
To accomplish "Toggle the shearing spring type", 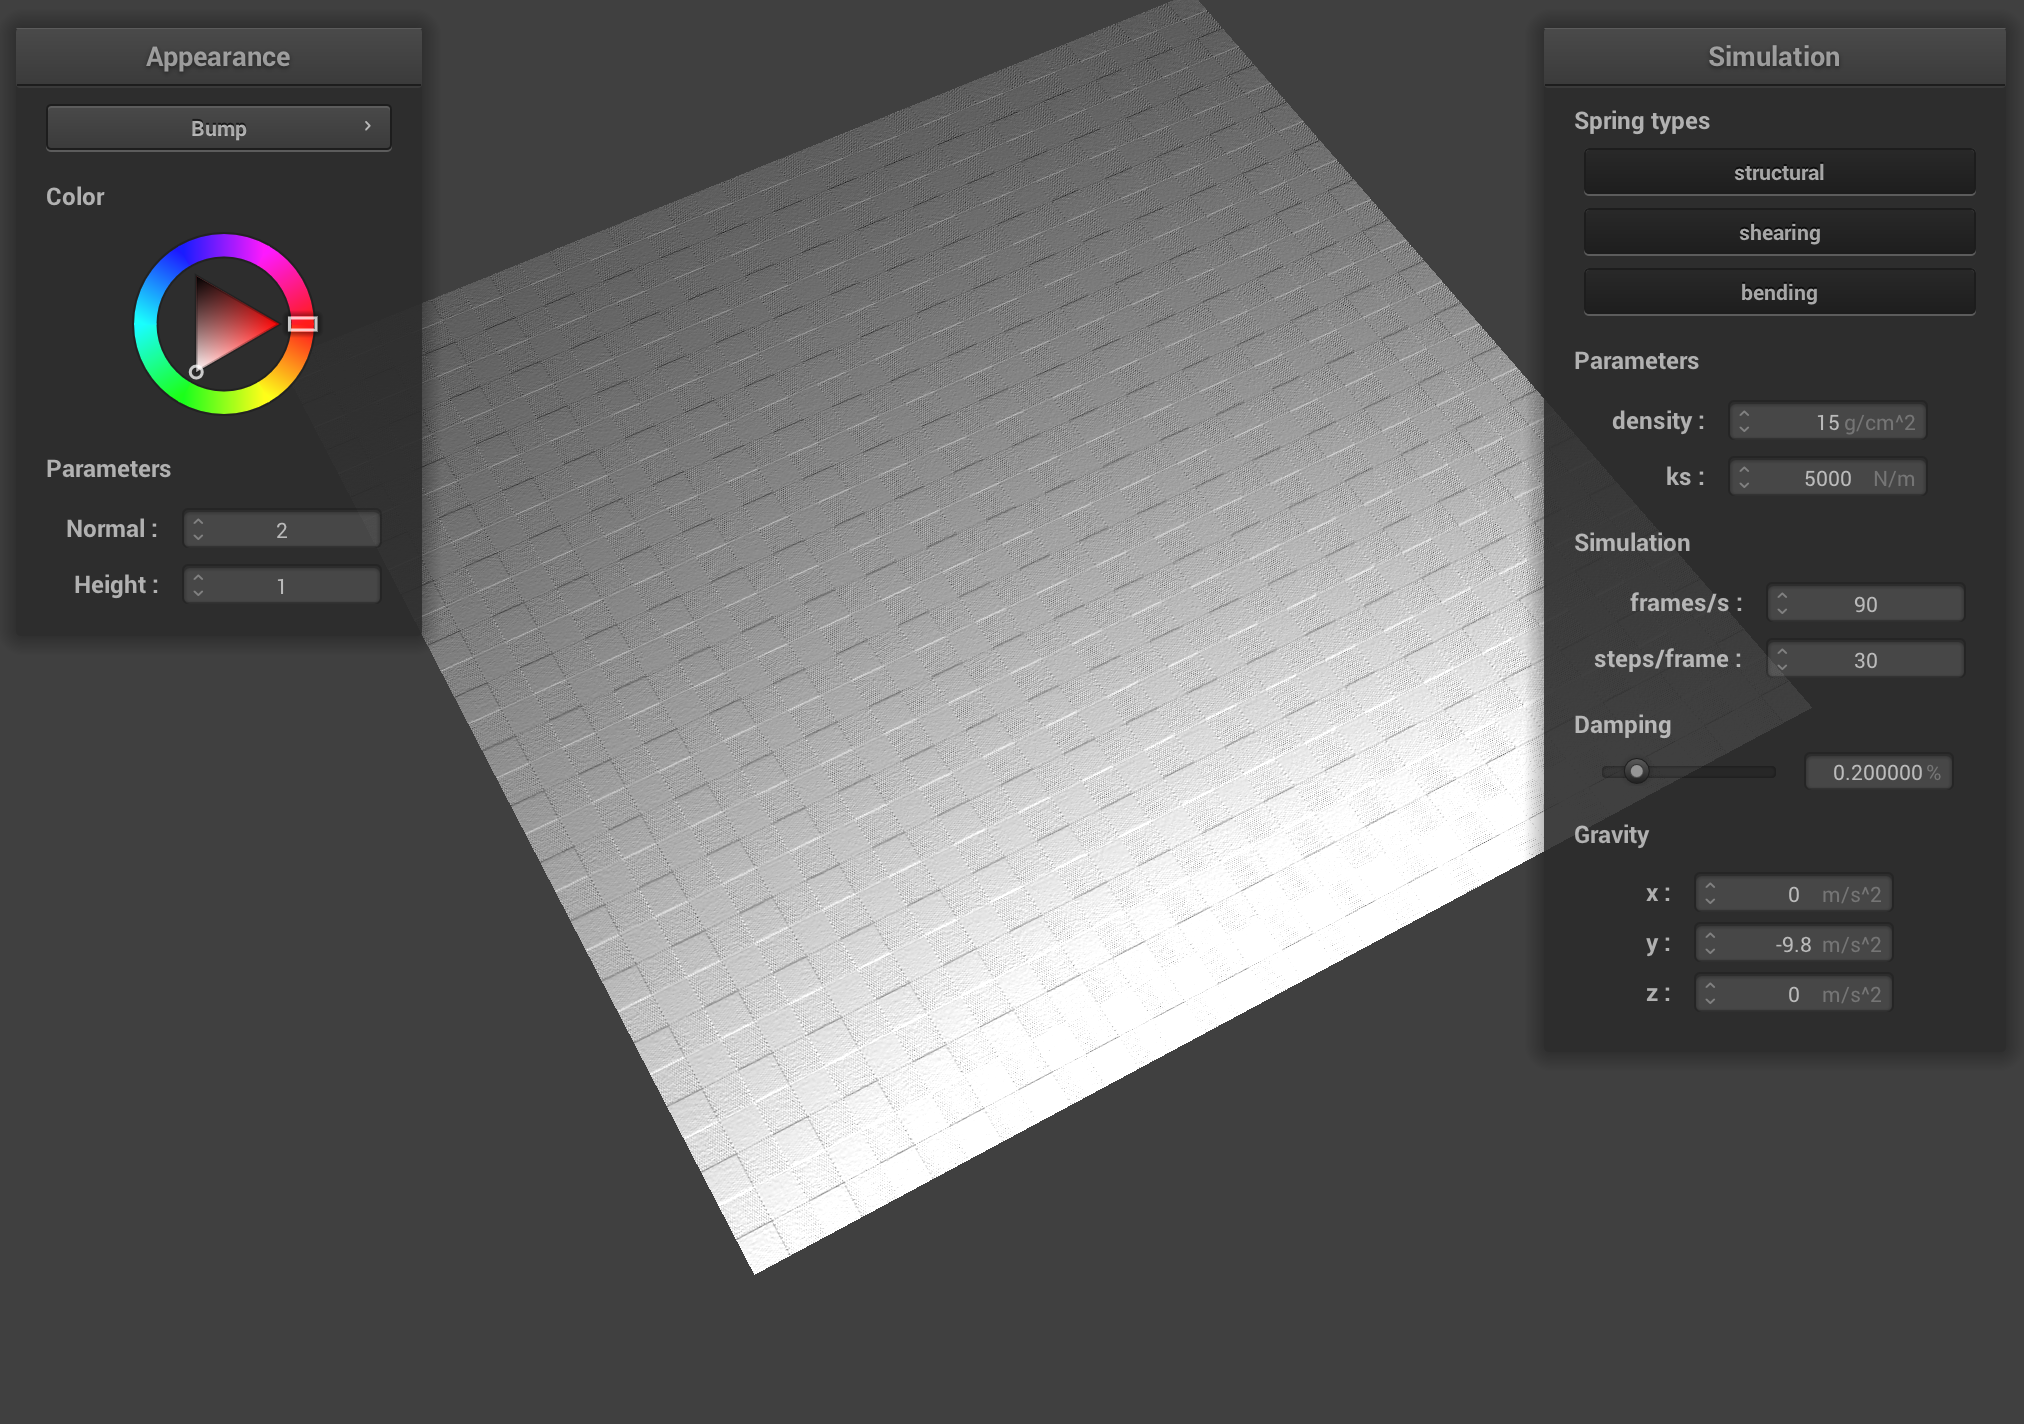I will click(1779, 232).
